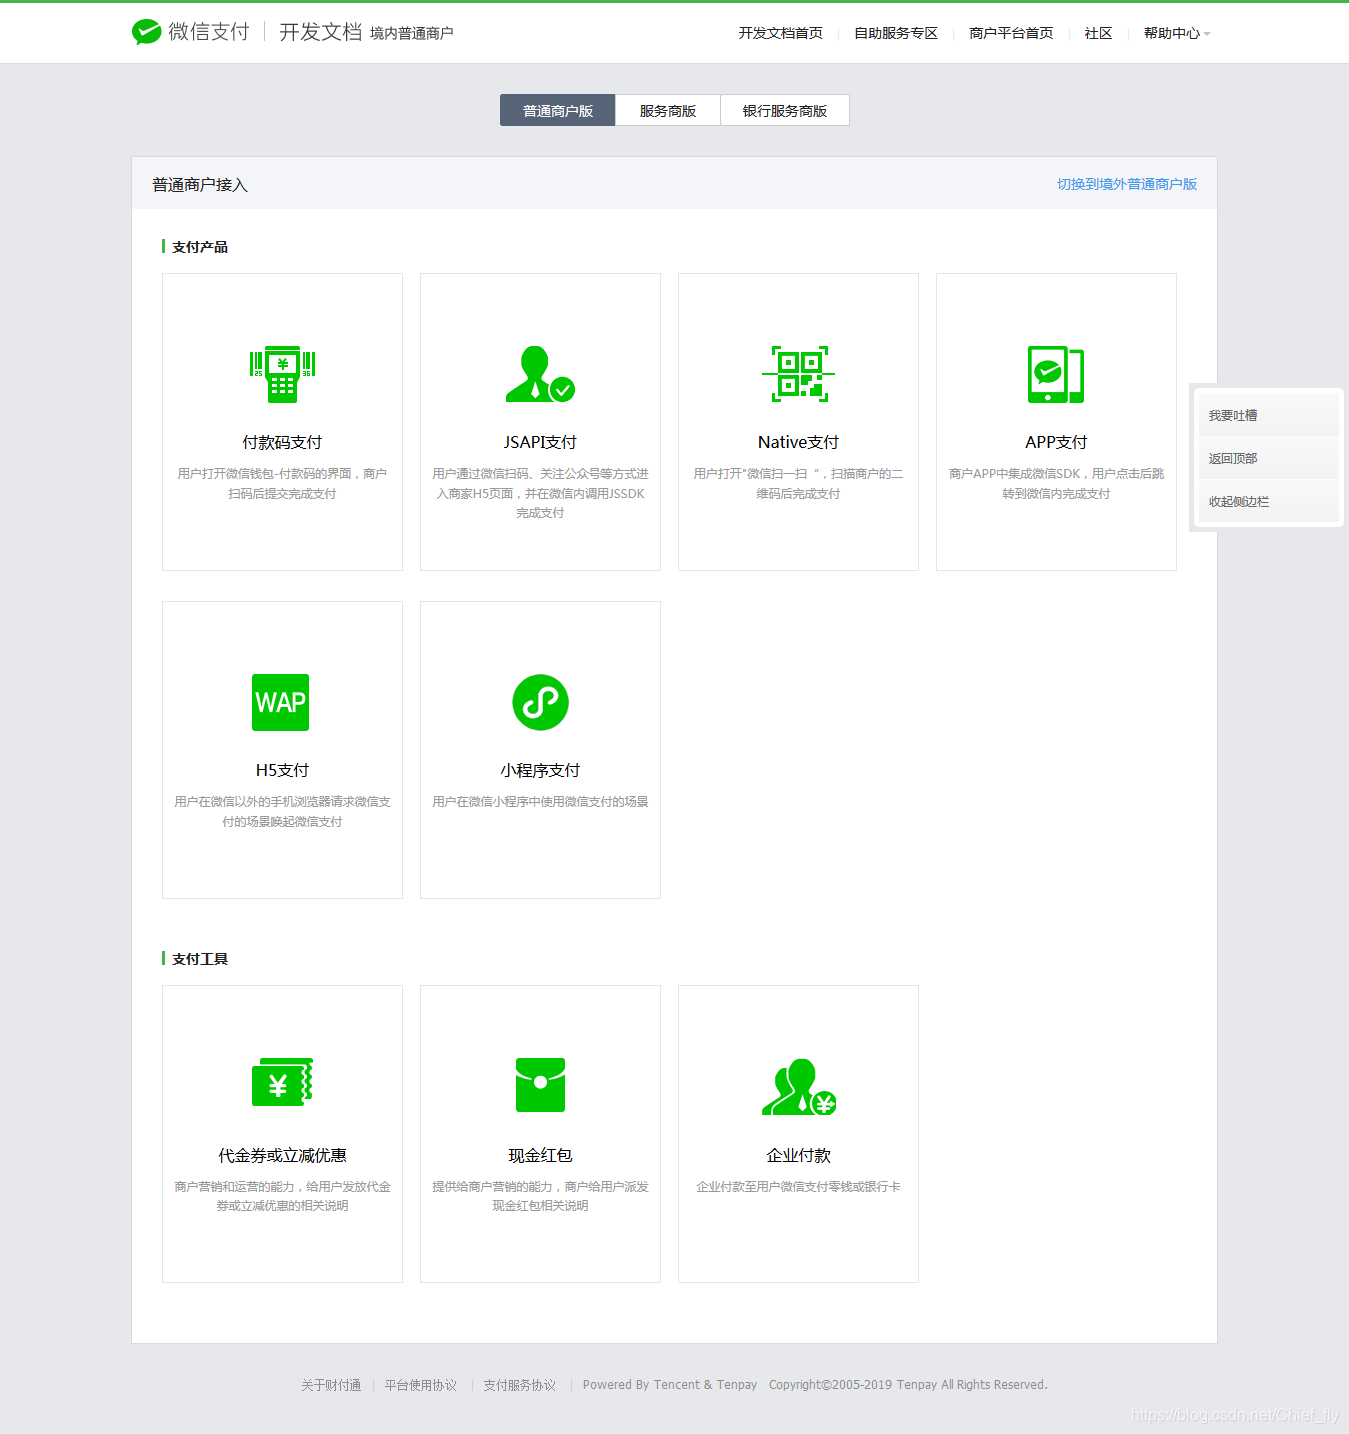Open the 小程序支付 title link

pos(540,770)
